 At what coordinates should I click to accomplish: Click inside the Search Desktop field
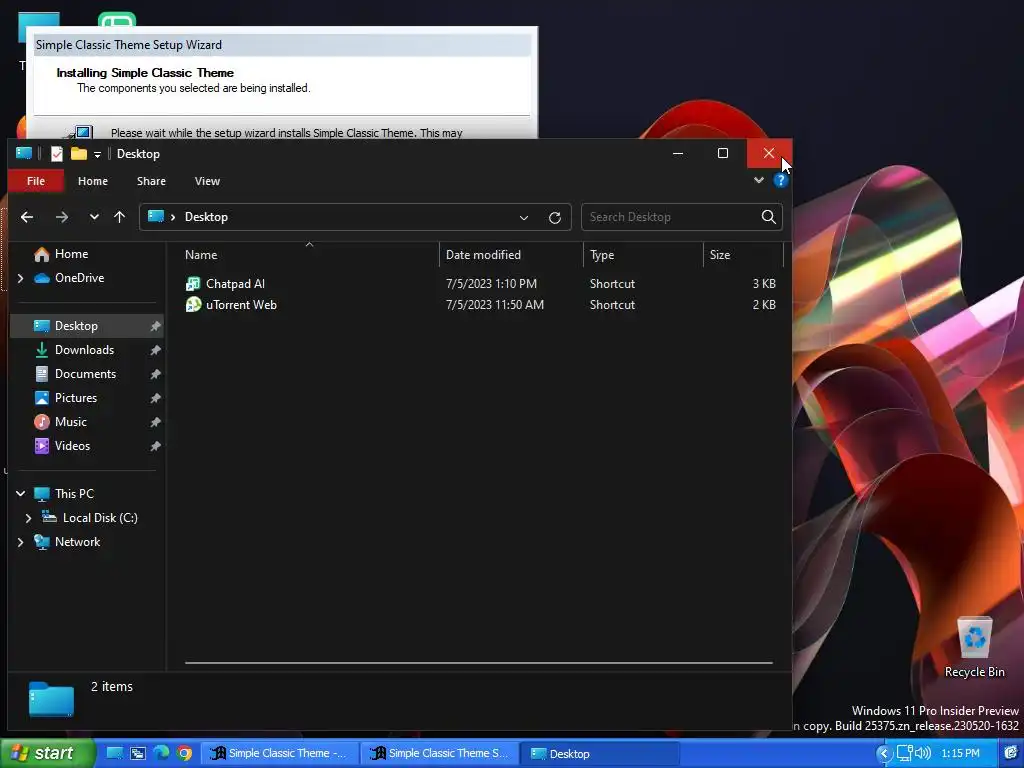(673, 217)
